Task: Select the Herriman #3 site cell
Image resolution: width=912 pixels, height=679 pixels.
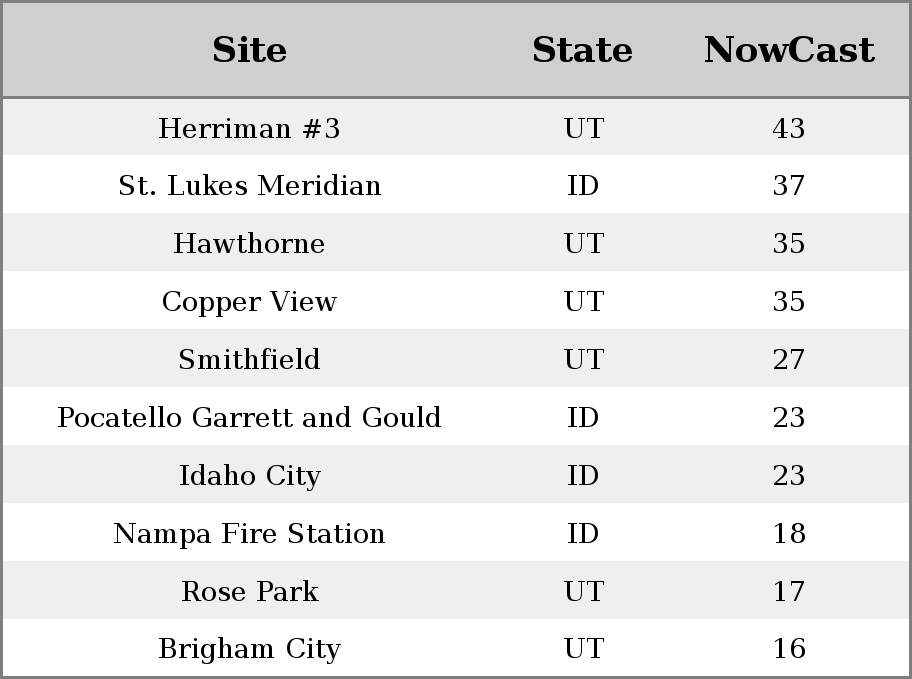Action: 249,128
